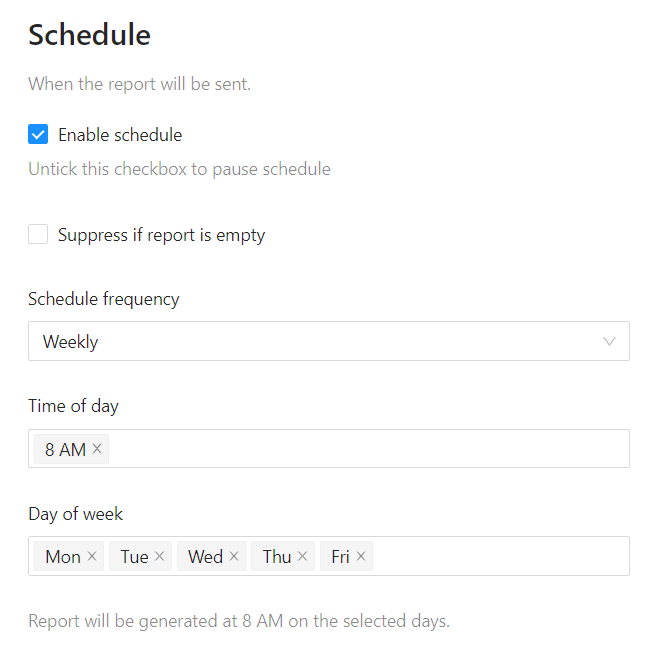Remove the 8 AM time tag
Screen dimensions: 671x655
(97, 449)
